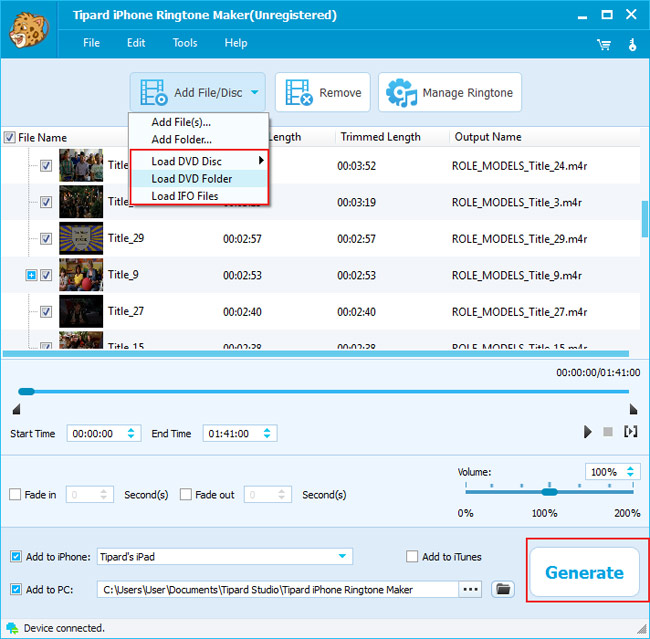Click the Title_29 video thumbnail
This screenshot has height=639, width=650.
pos(81,238)
